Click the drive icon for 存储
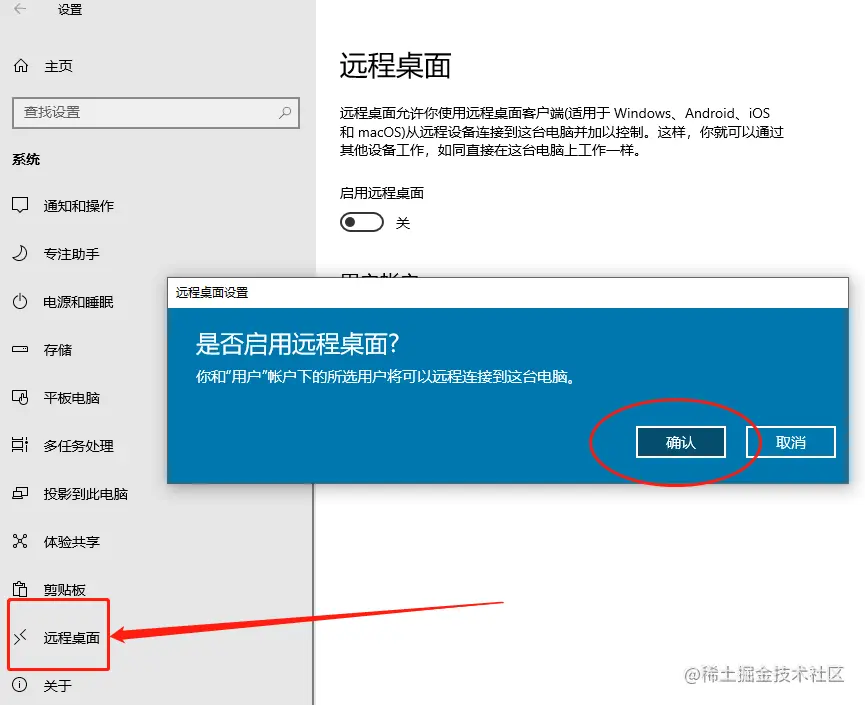This screenshot has width=865, height=705. (20, 349)
